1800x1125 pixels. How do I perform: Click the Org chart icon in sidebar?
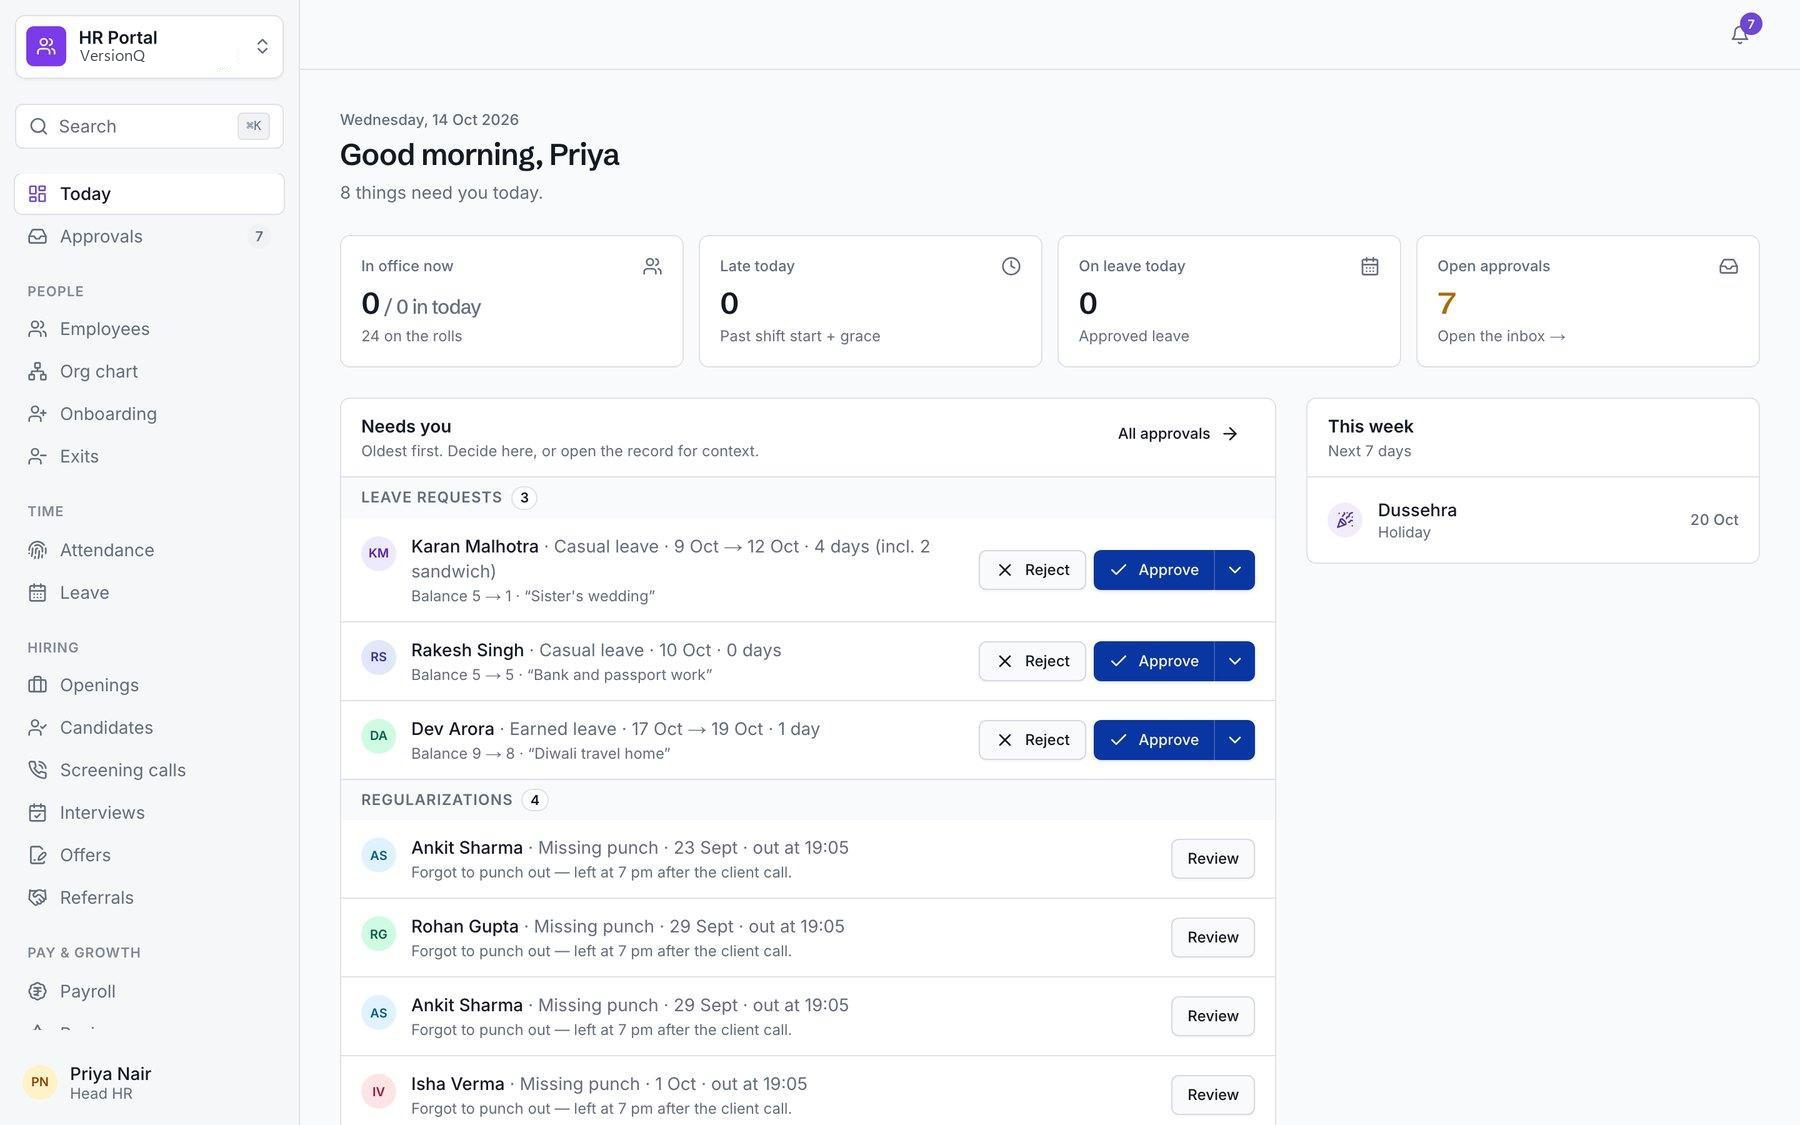tap(37, 372)
